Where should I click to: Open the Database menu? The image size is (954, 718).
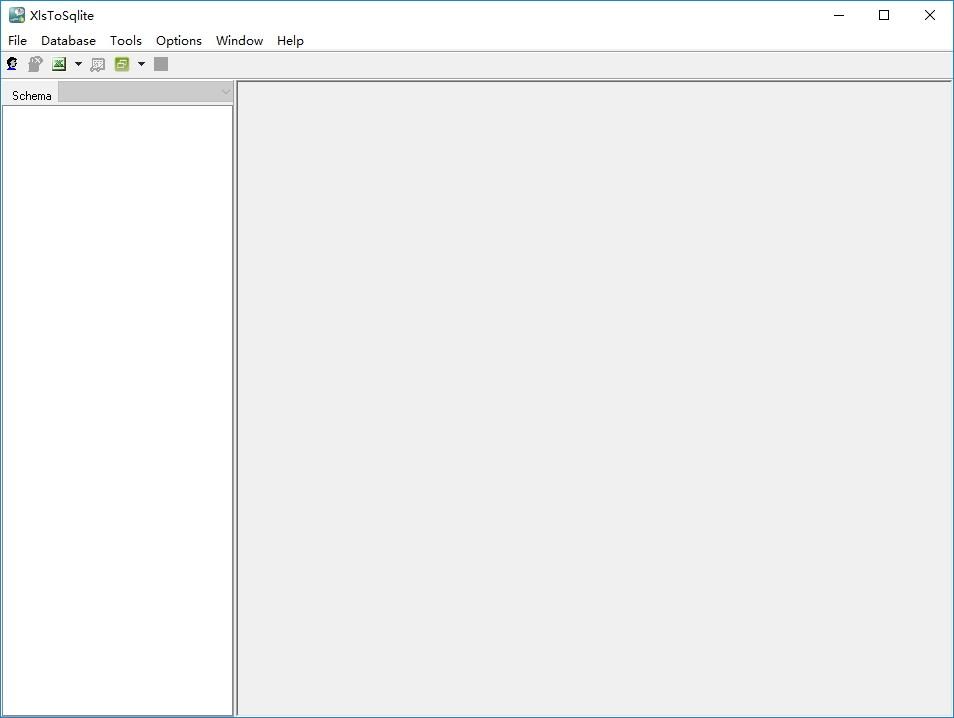pyautogui.click(x=68, y=41)
